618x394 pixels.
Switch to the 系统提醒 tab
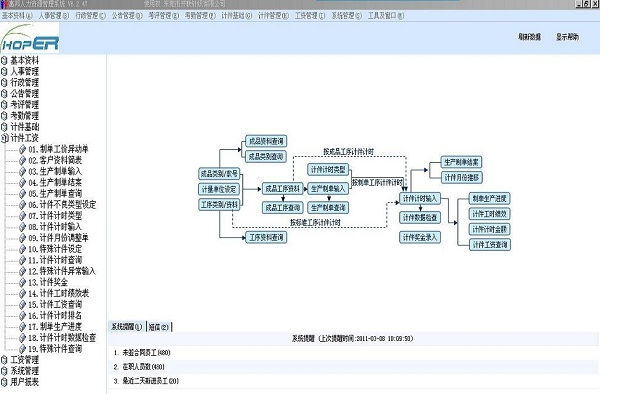pos(127,327)
